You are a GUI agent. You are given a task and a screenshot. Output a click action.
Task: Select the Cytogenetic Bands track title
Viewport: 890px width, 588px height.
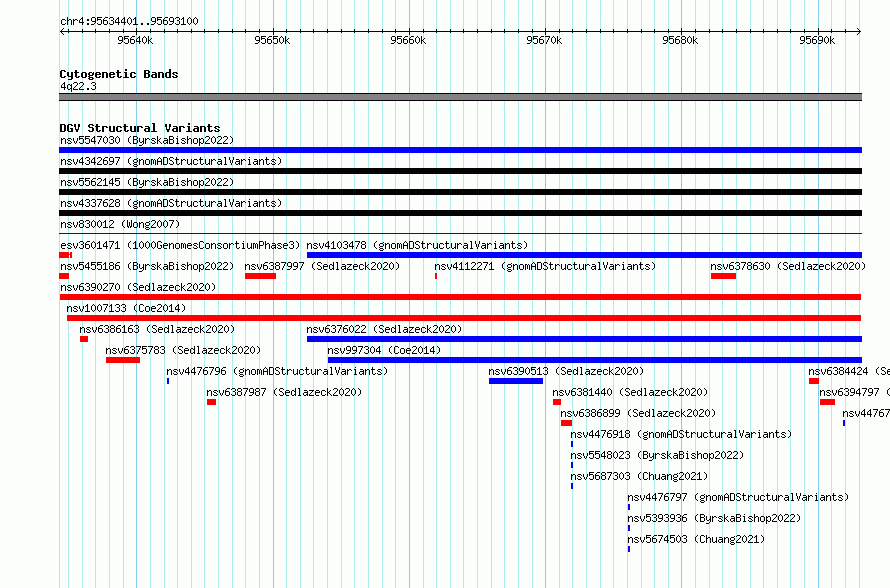(119, 74)
